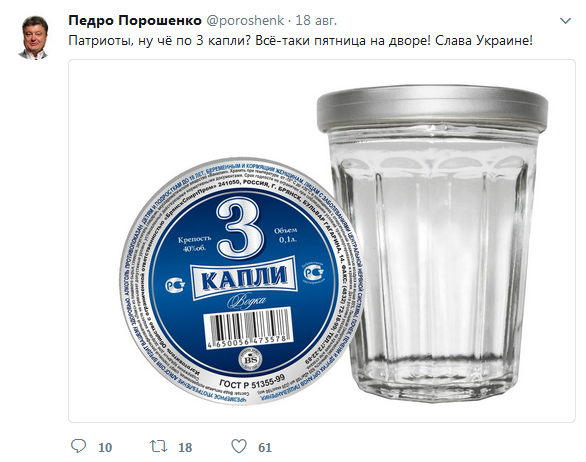
Task: Click the blue КАПЛИ banner on the label
Action: [x=244, y=277]
